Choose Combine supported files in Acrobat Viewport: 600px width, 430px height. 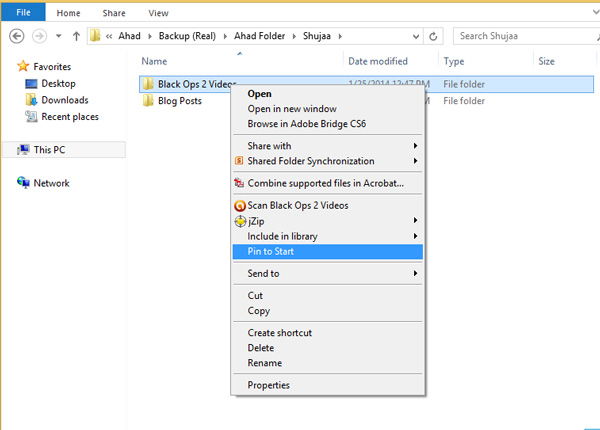328,183
